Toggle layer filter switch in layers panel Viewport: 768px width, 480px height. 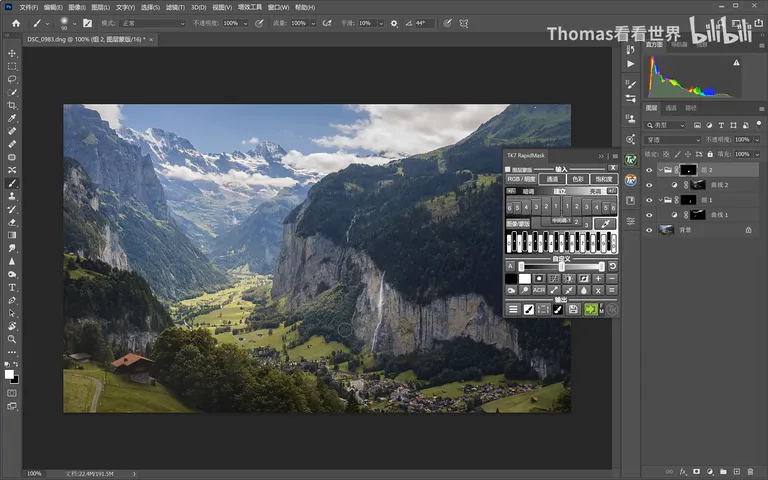[759, 125]
